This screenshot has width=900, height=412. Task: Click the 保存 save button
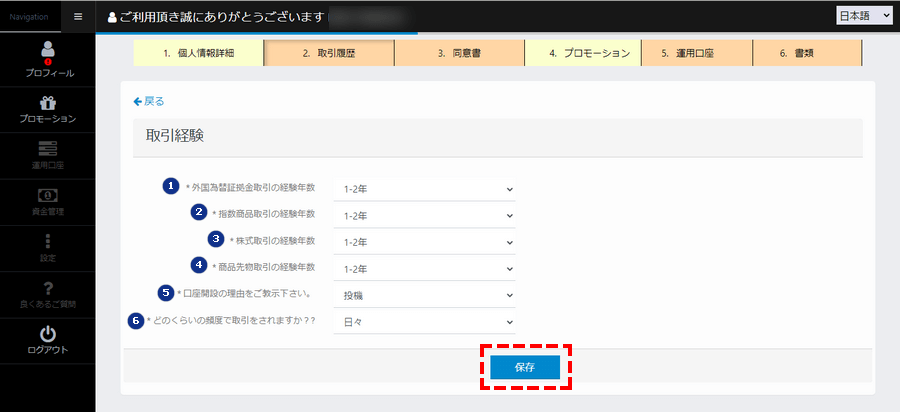525,368
